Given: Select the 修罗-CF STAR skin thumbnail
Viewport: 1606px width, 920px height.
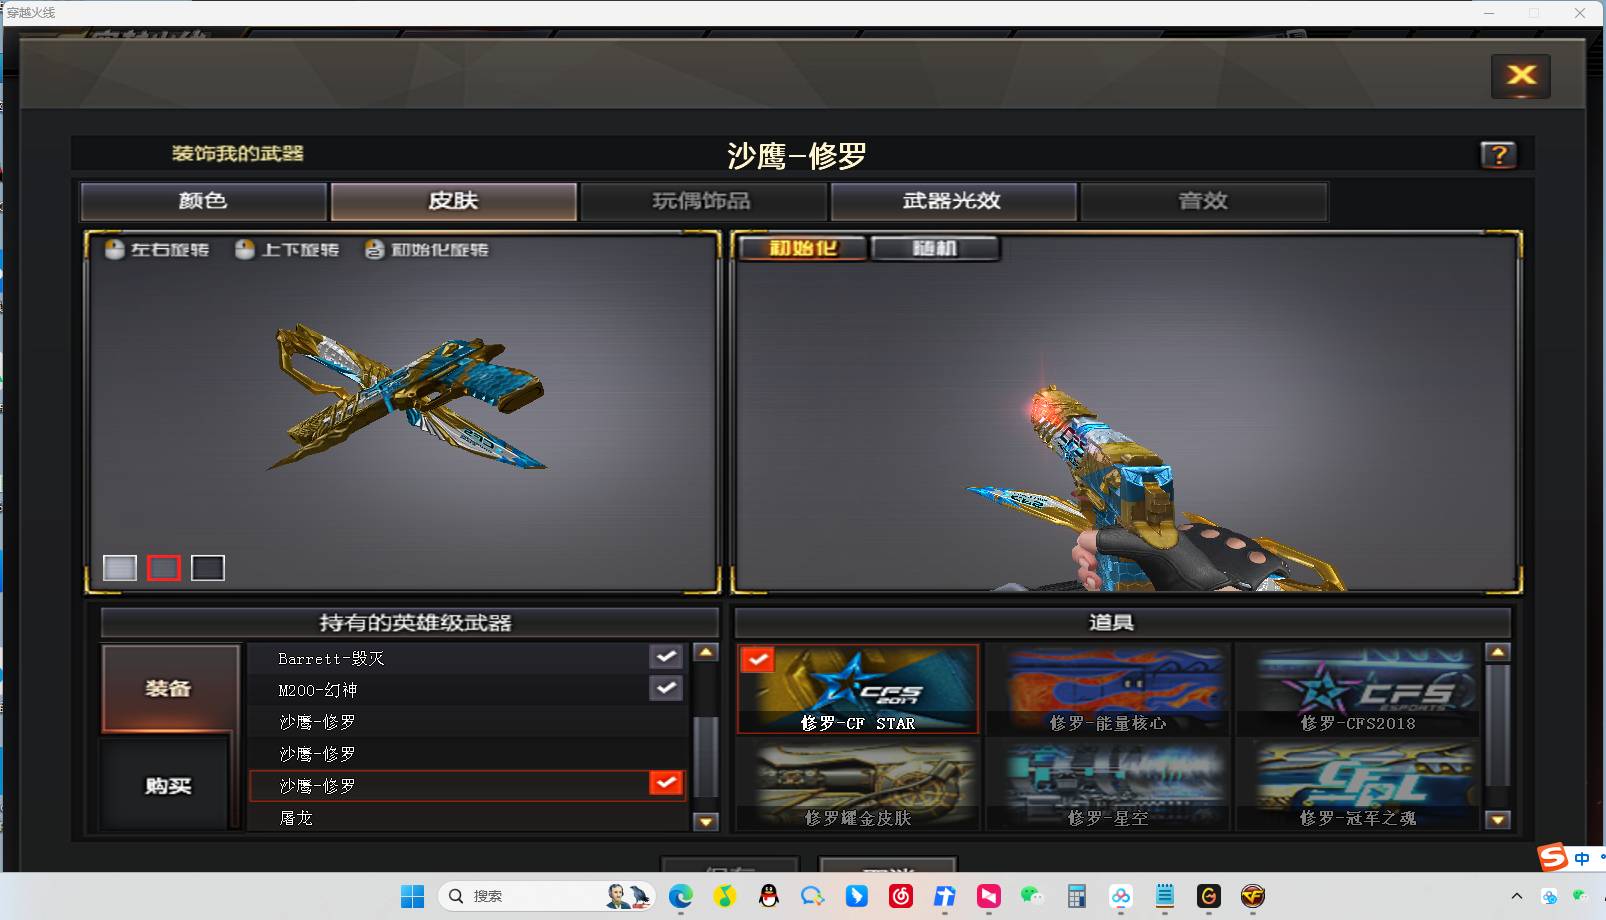Looking at the screenshot, I should tap(858, 689).
